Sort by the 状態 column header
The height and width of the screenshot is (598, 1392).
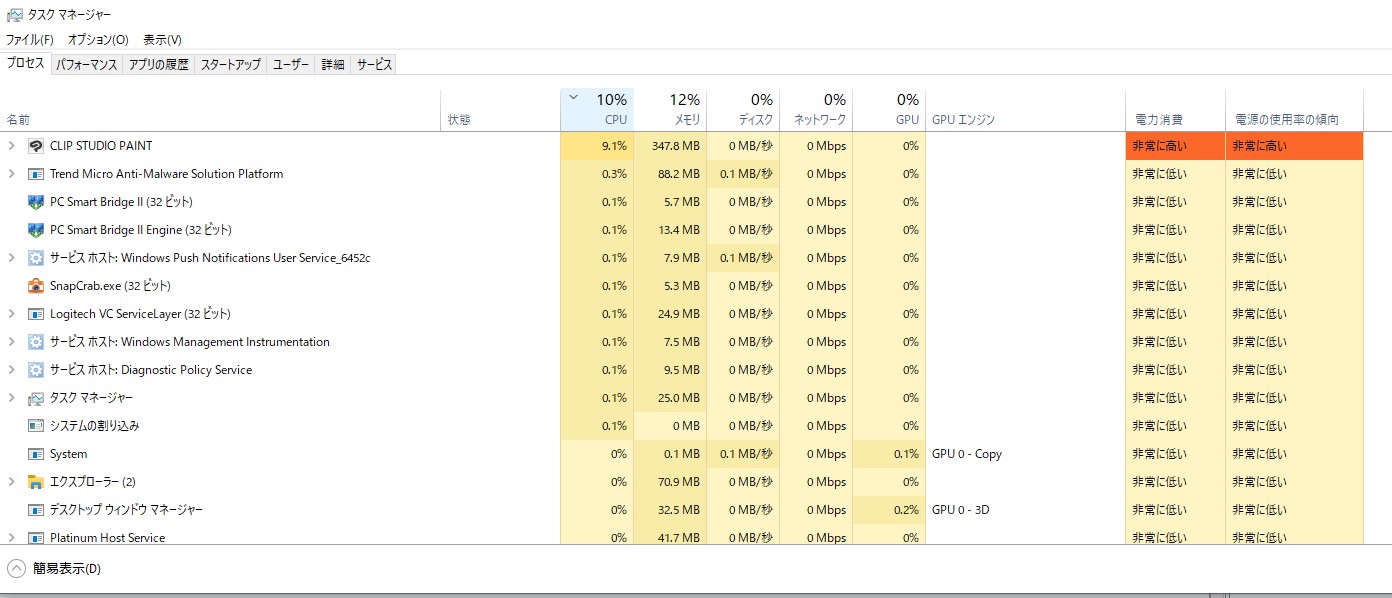coord(500,110)
